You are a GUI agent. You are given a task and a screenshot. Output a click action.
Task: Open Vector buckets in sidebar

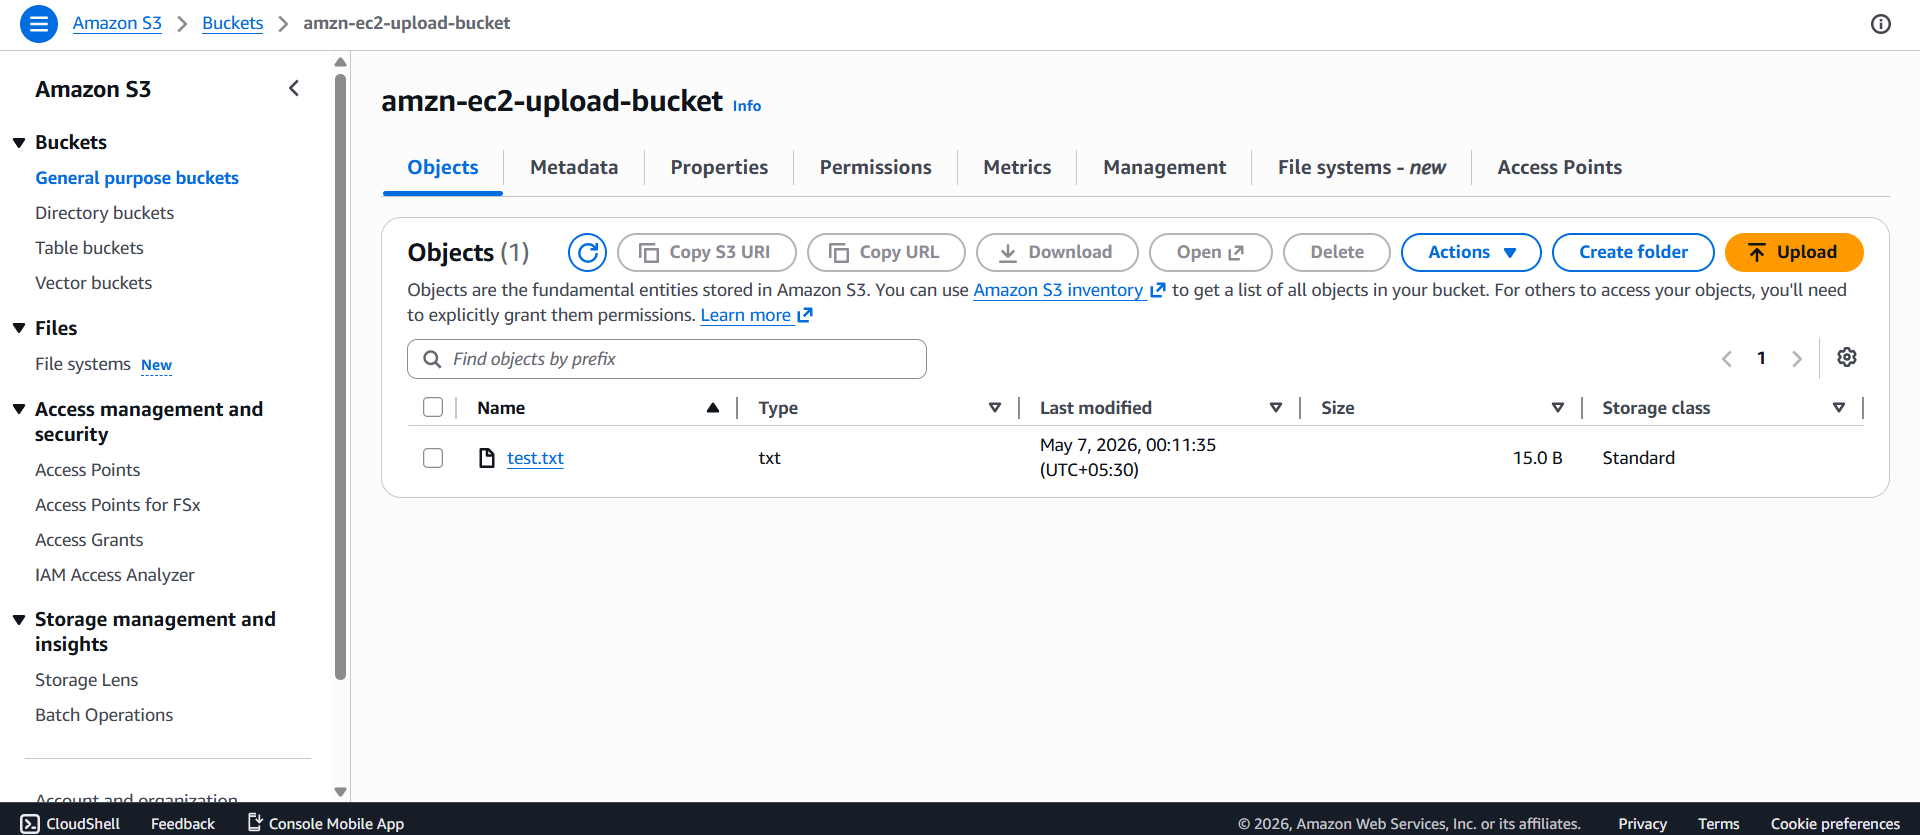point(93,283)
